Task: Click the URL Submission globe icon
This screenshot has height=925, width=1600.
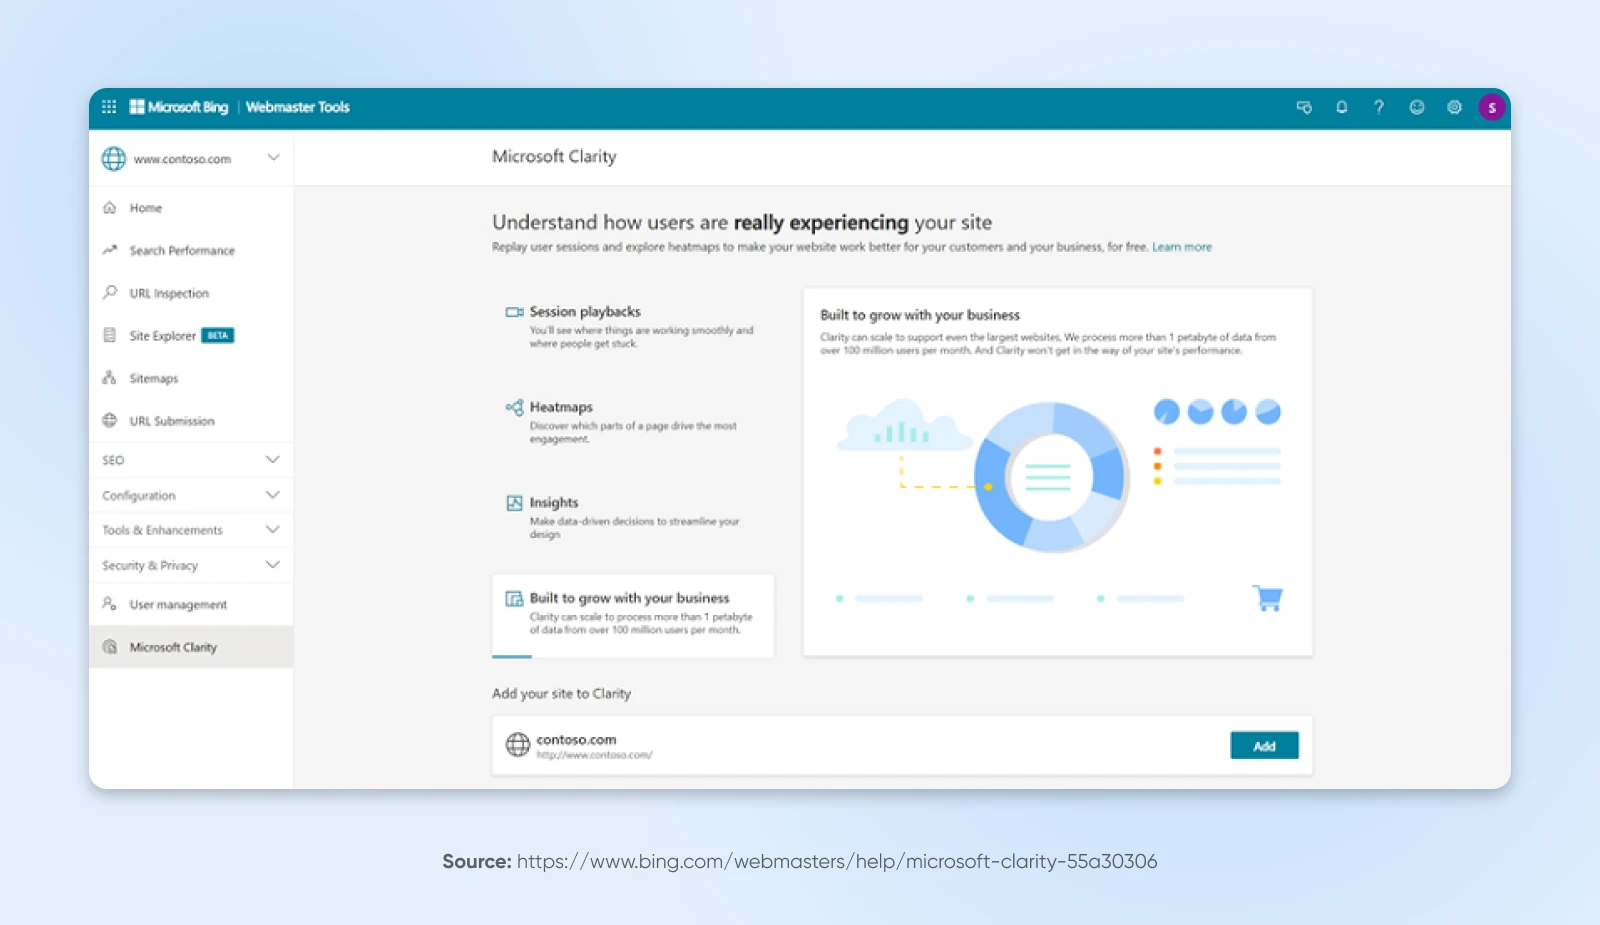Action: tap(110, 420)
